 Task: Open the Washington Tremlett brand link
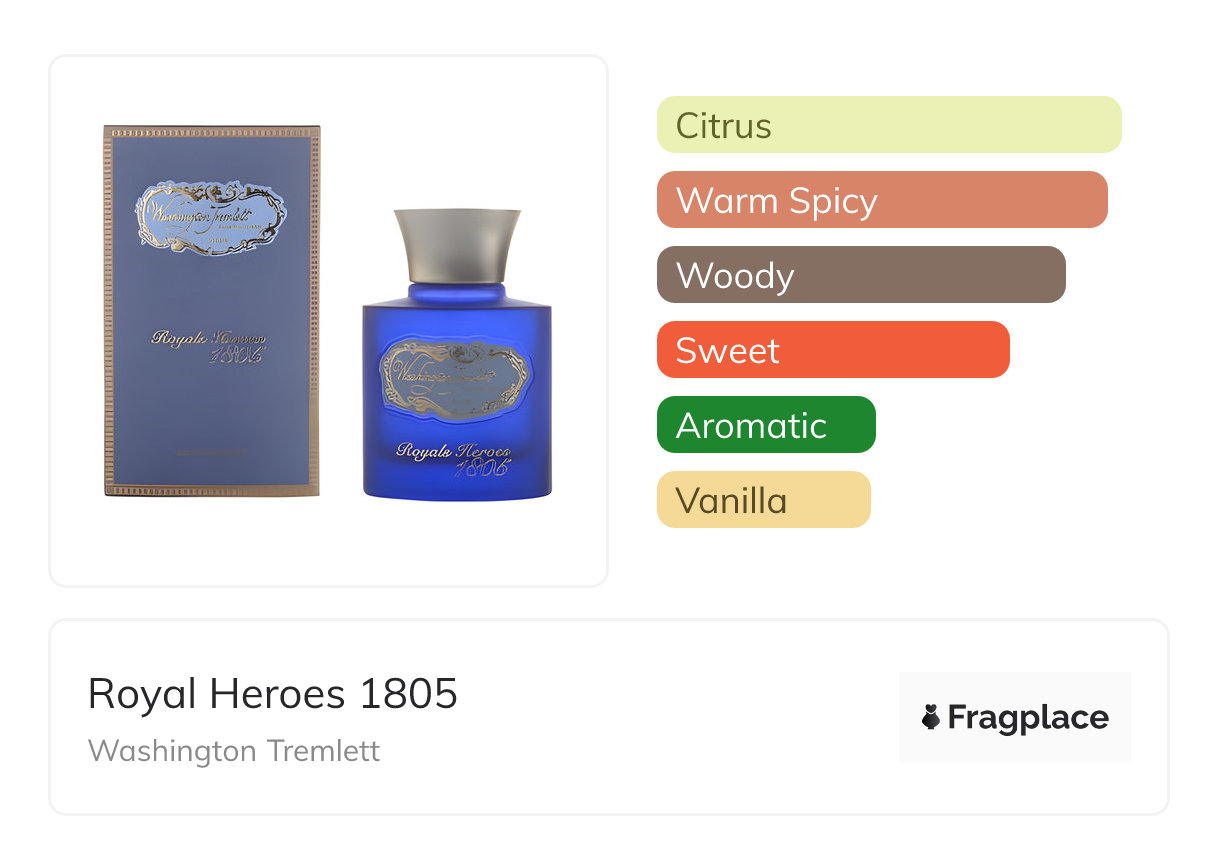(234, 750)
